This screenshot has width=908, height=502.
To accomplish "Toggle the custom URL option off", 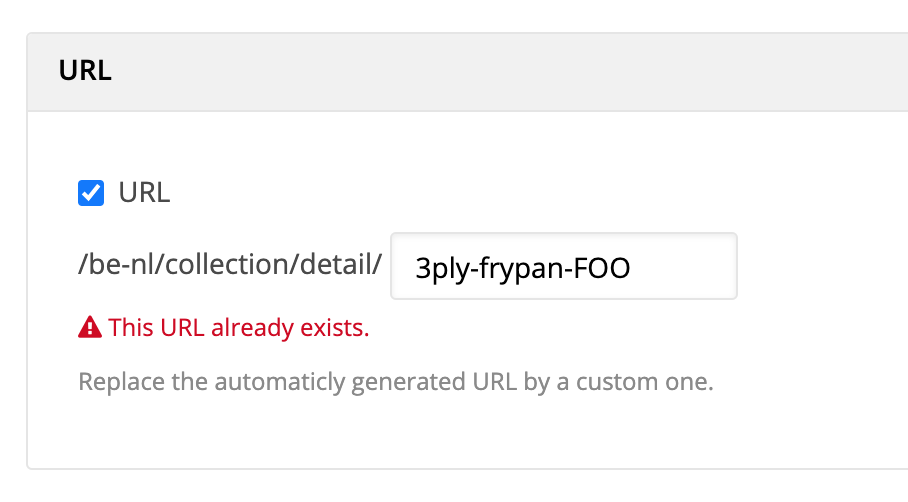I will (x=91, y=193).
